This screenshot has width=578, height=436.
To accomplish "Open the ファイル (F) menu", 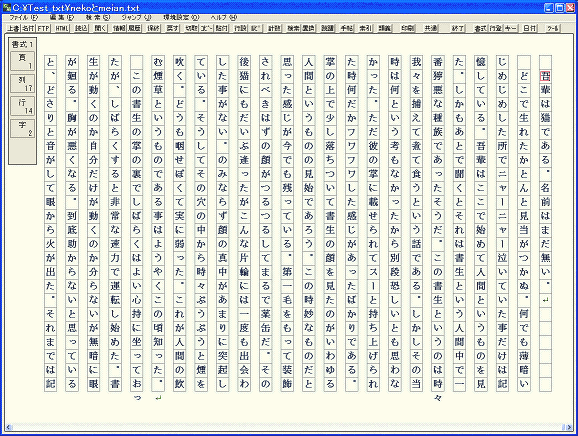I will (24, 17).
